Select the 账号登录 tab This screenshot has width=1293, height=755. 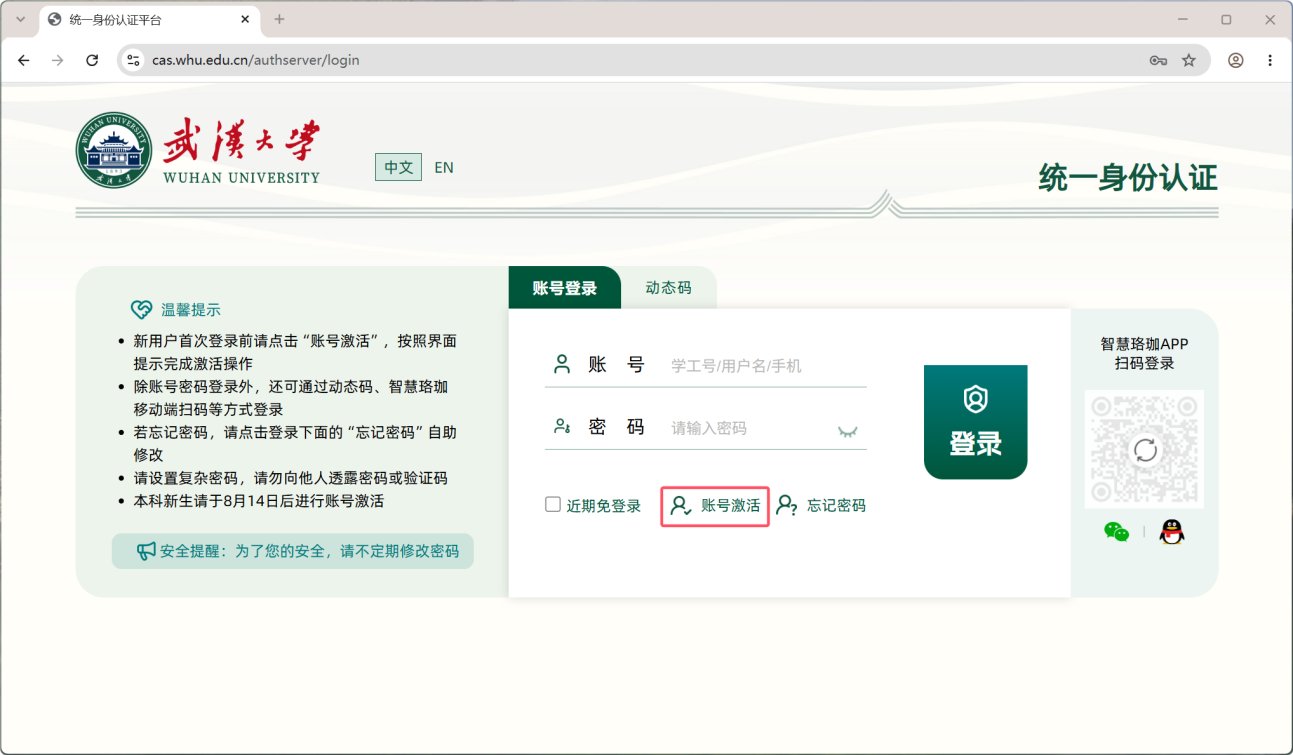click(x=564, y=288)
